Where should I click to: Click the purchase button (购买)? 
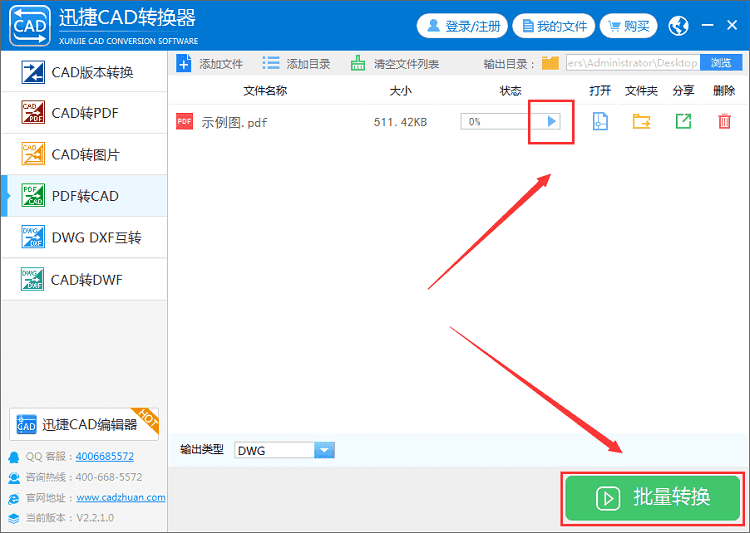tap(629, 26)
